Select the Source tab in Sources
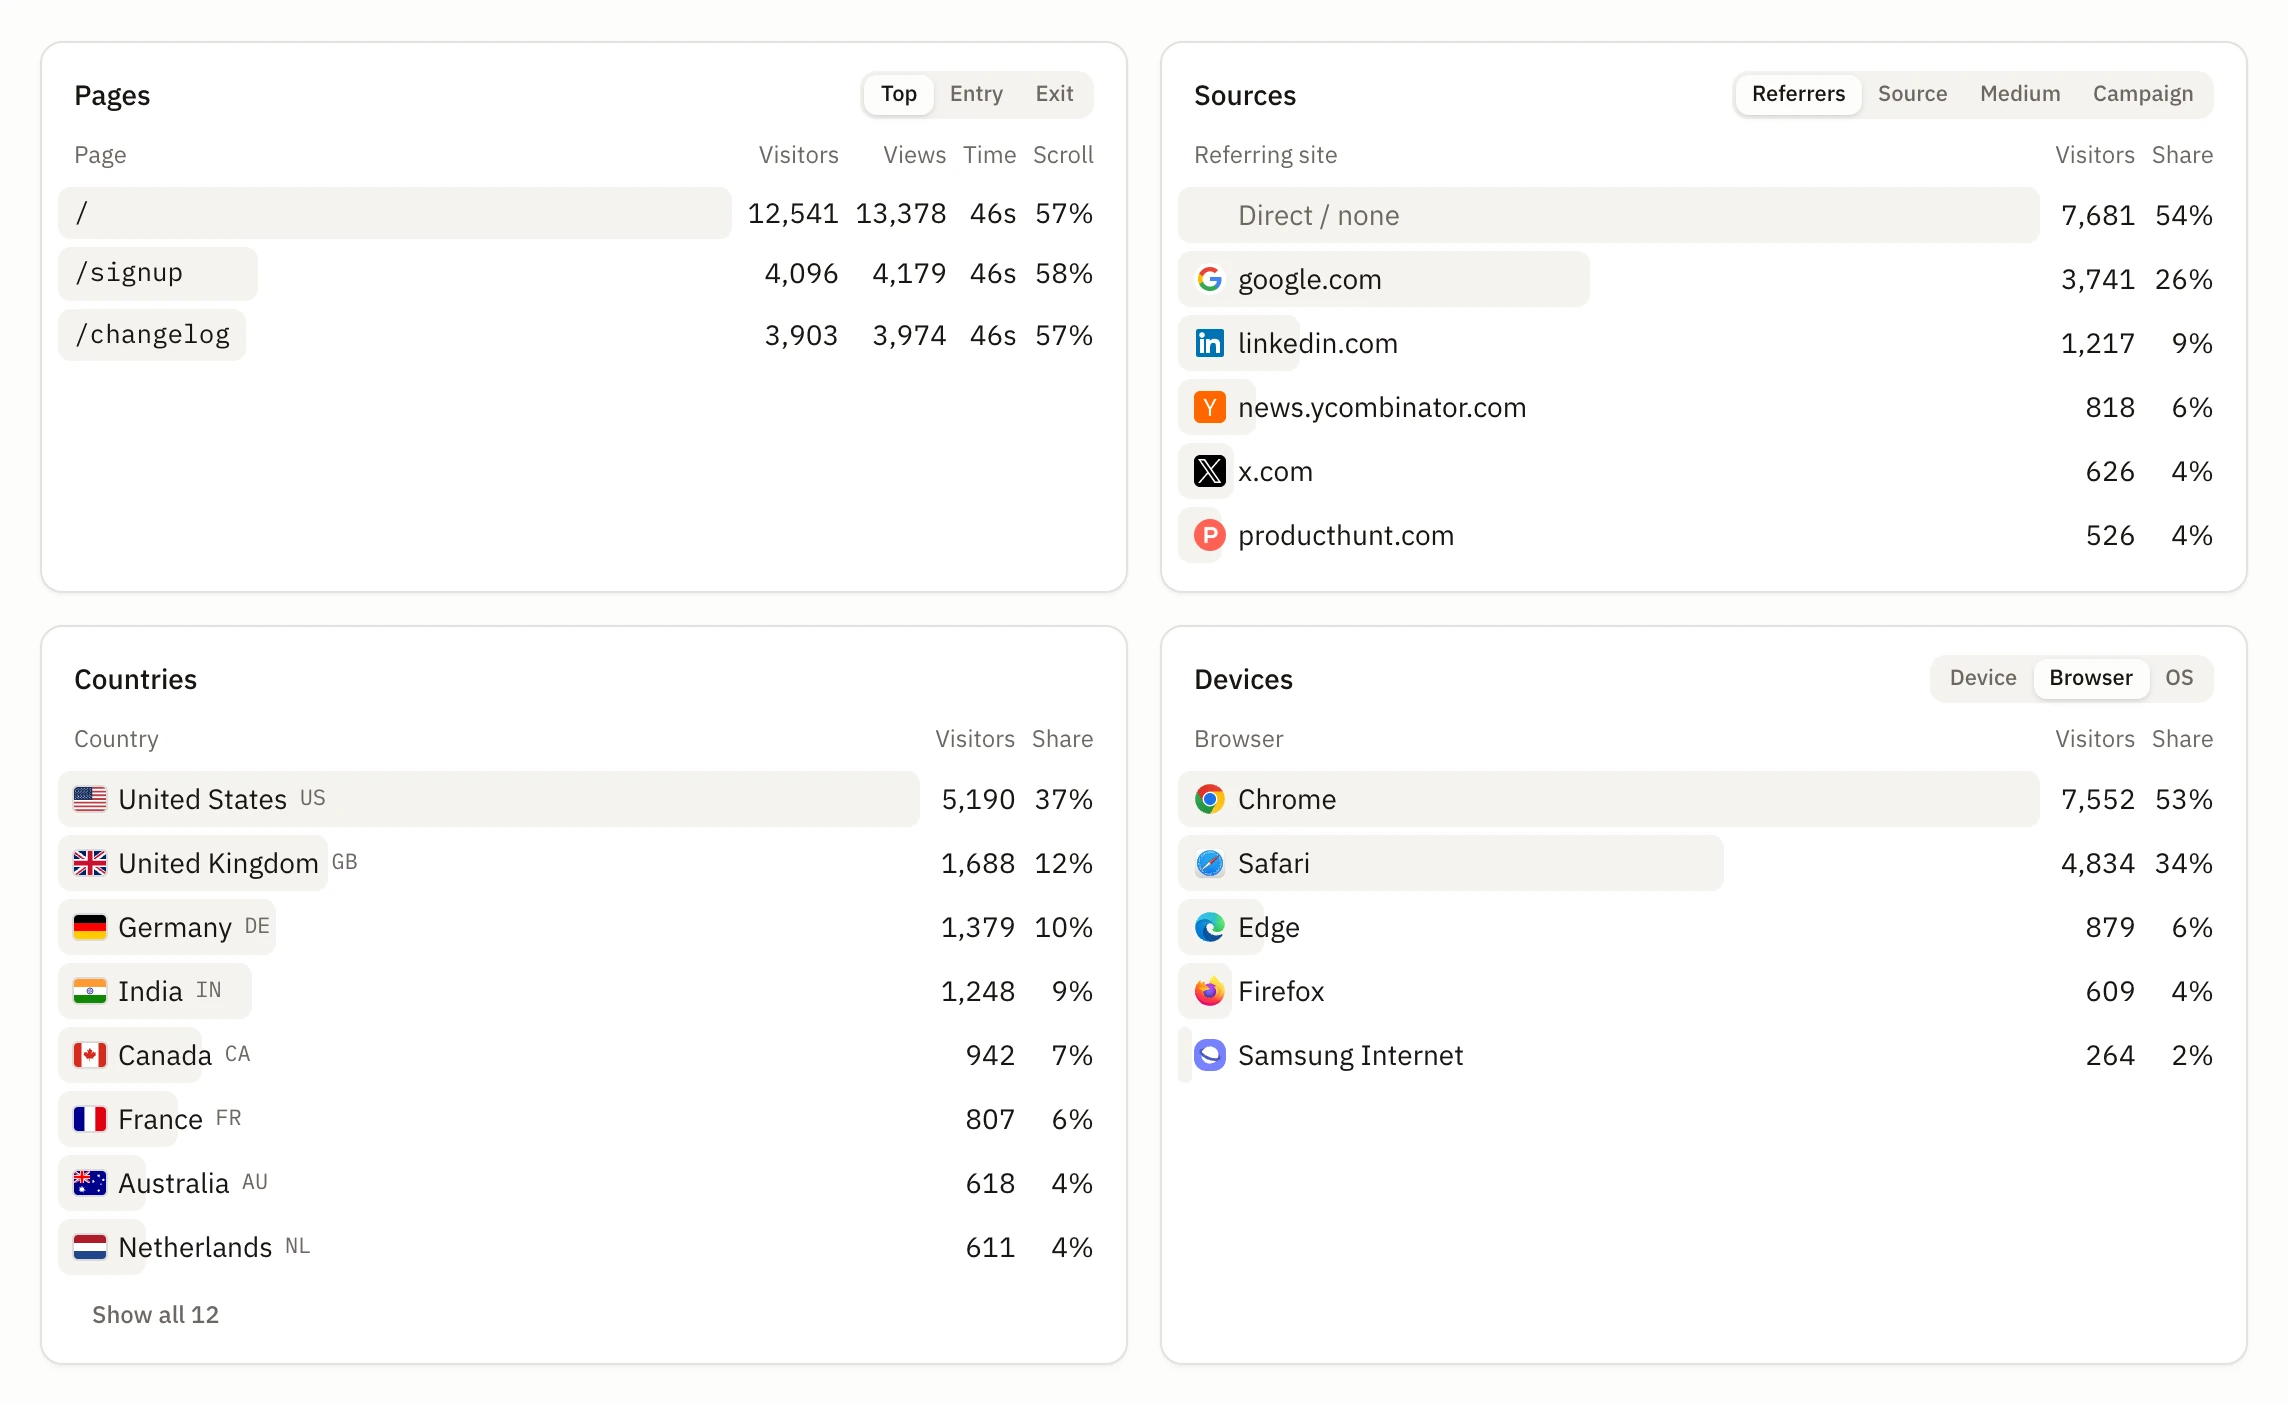2288x1404 pixels. 1912,94
